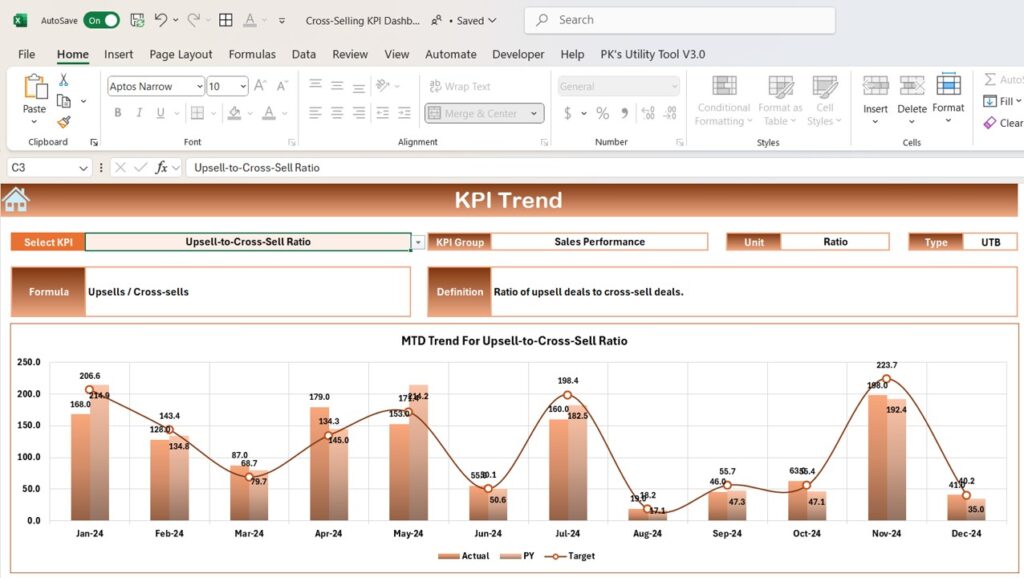Image resolution: width=1024 pixels, height=578 pixels.
Task: Click the Fill Color bucket
Action: coord(234,113)
